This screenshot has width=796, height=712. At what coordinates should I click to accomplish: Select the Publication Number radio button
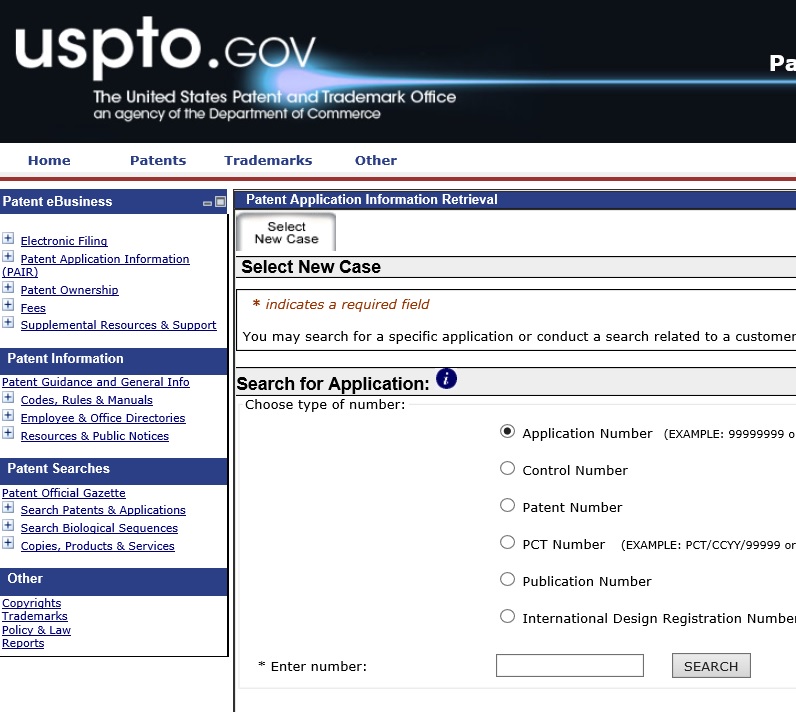pyautogui.click(x=507, y=579)
